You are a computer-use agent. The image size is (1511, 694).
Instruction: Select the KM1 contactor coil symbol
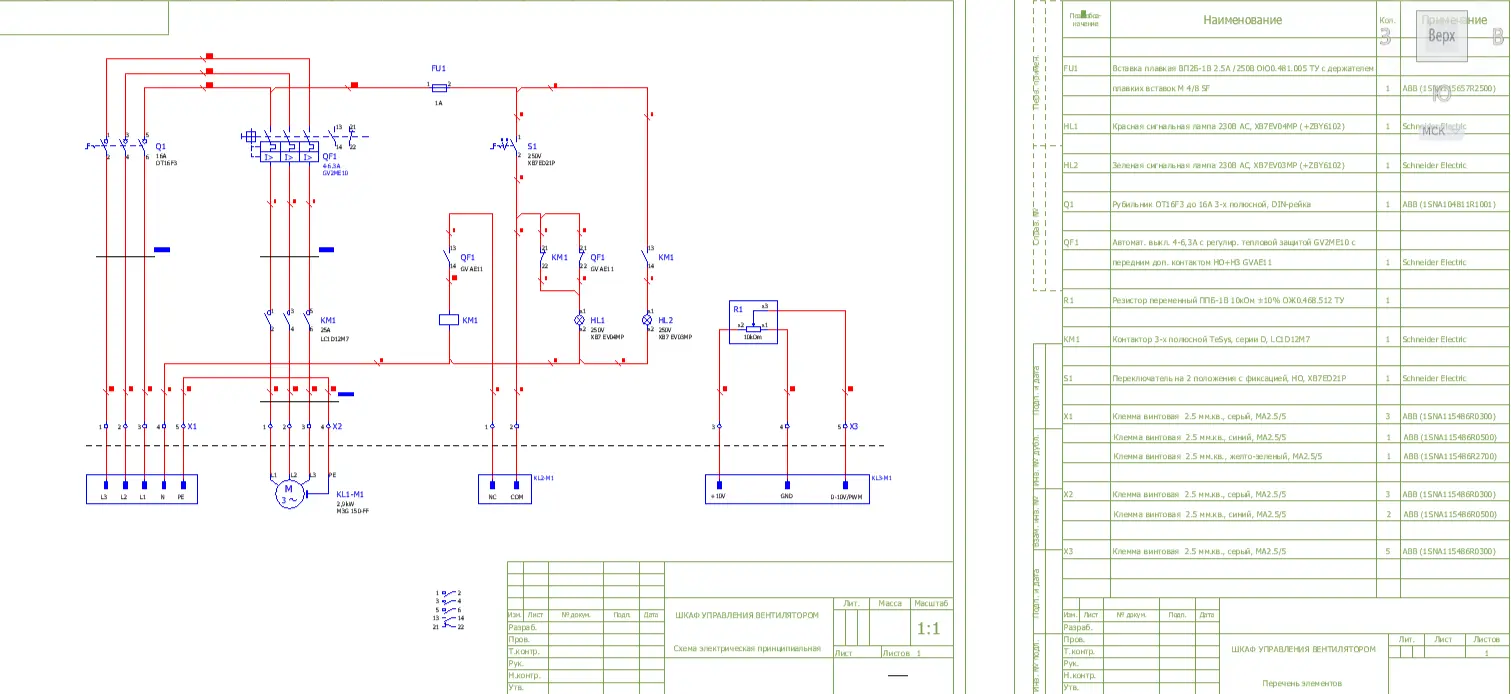[449, 320]
